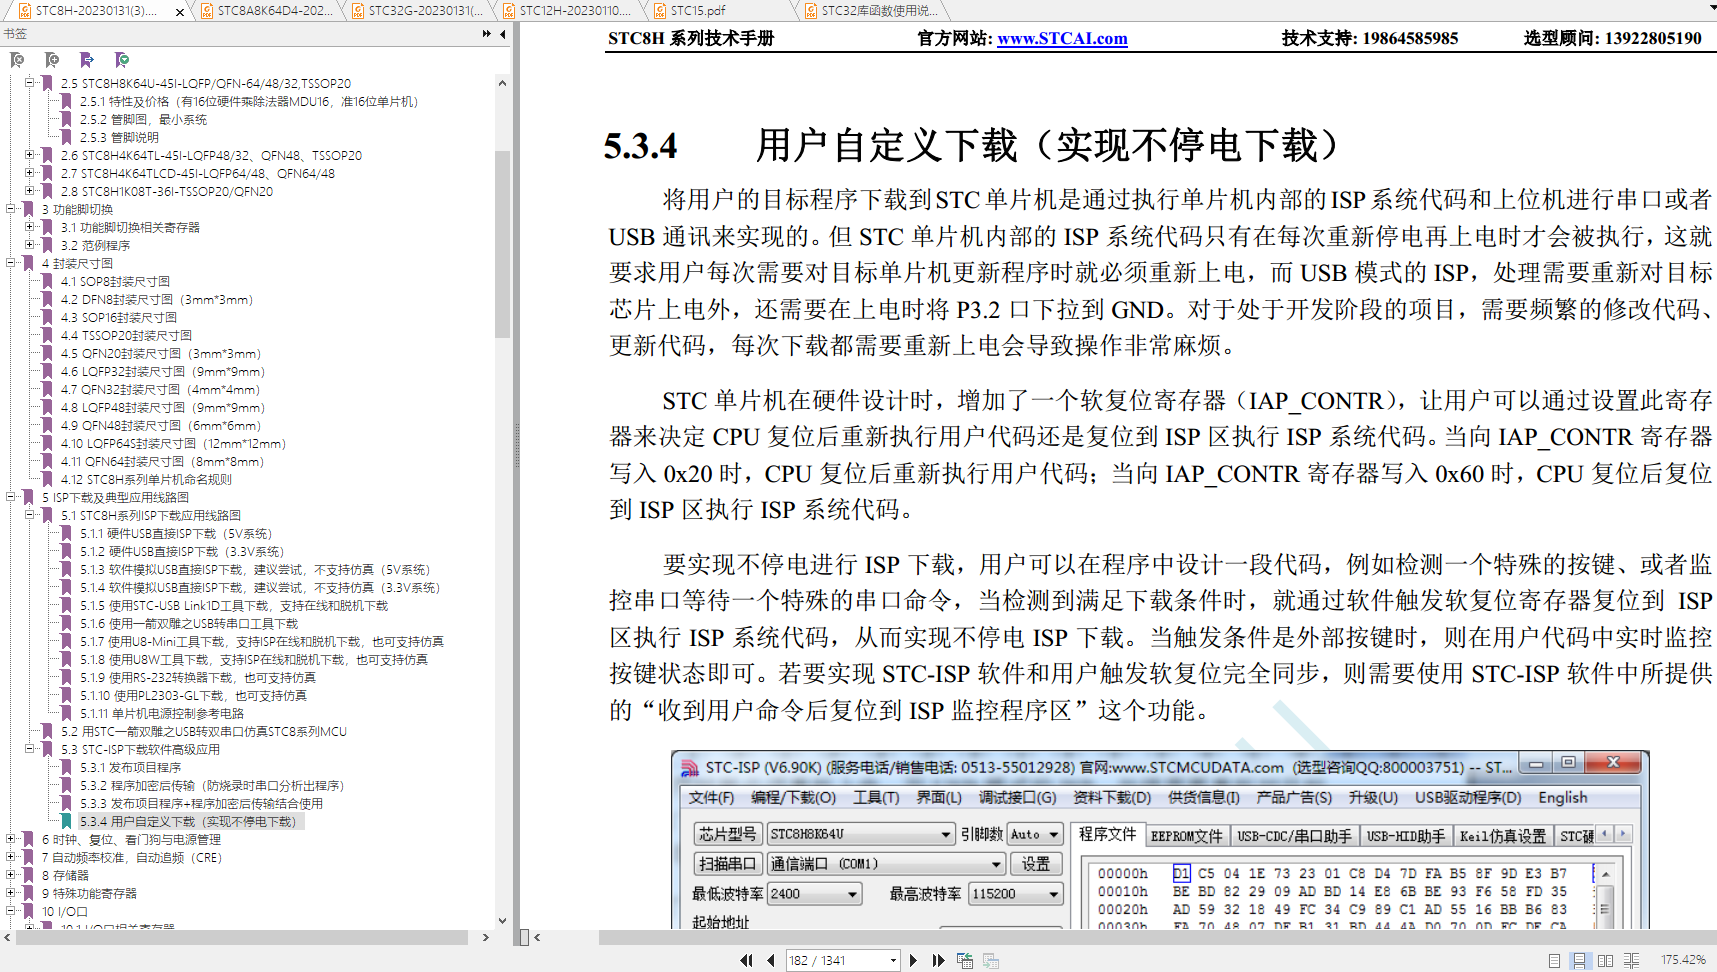Viewport: 1717px width, 972px height.
Task: Click the bookmarks panel scroll down arrow
Action: [502, 921]
